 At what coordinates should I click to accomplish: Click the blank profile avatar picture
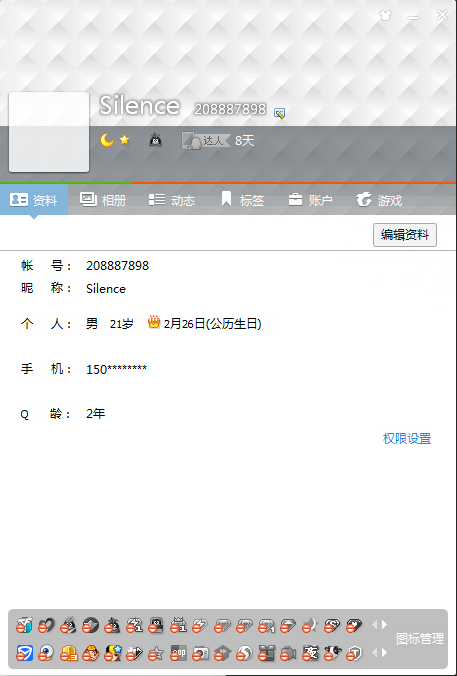pos(49,132)
